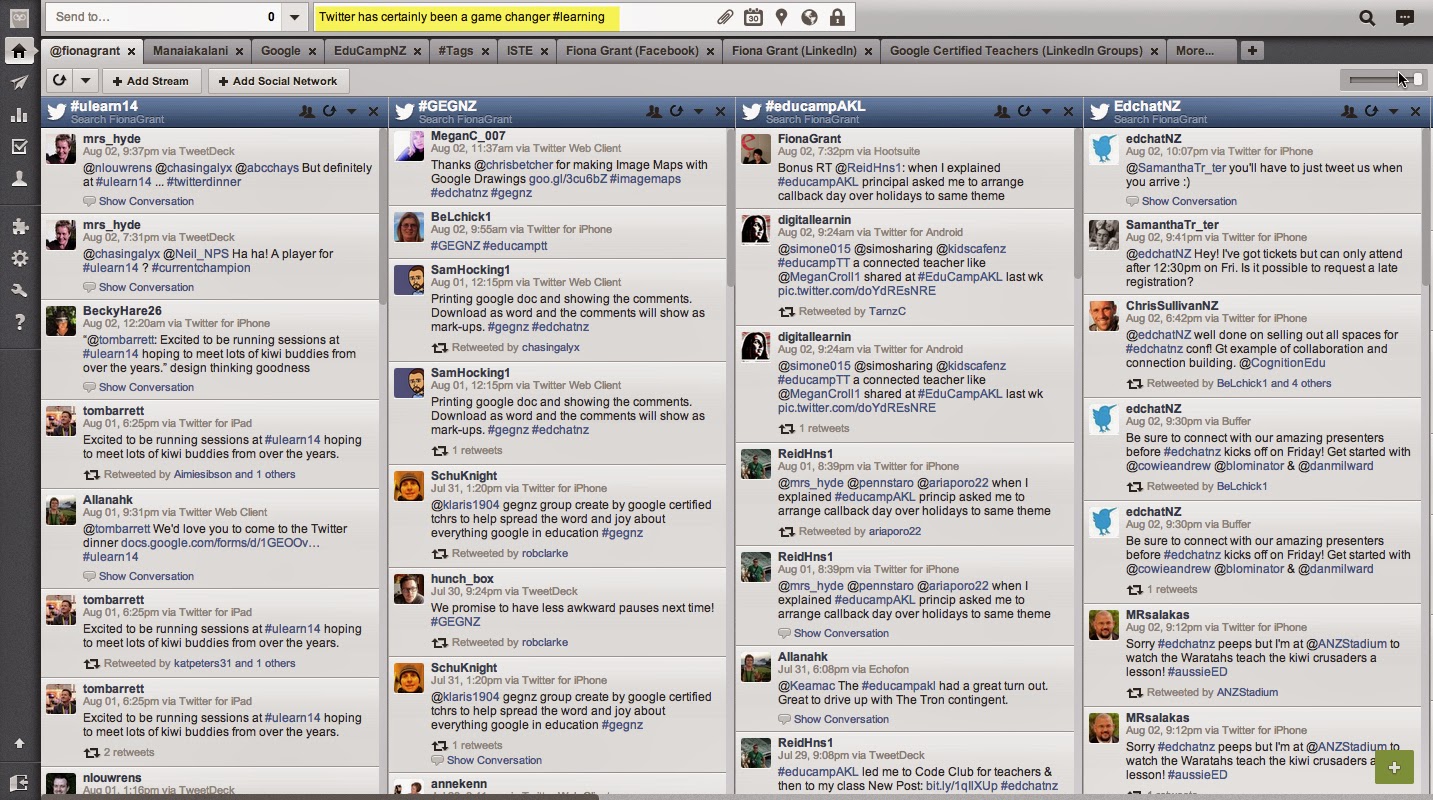Click the sign out icon at sidebar bottom
This screenshot has width=1433, height=800.
click(x=19, y=782)
